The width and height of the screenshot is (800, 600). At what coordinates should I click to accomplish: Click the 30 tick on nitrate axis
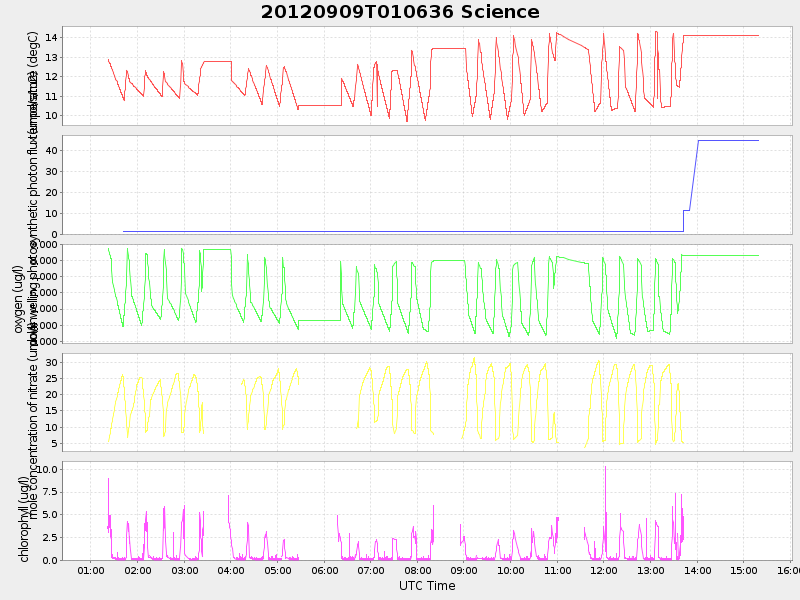[x=52, y=362]
